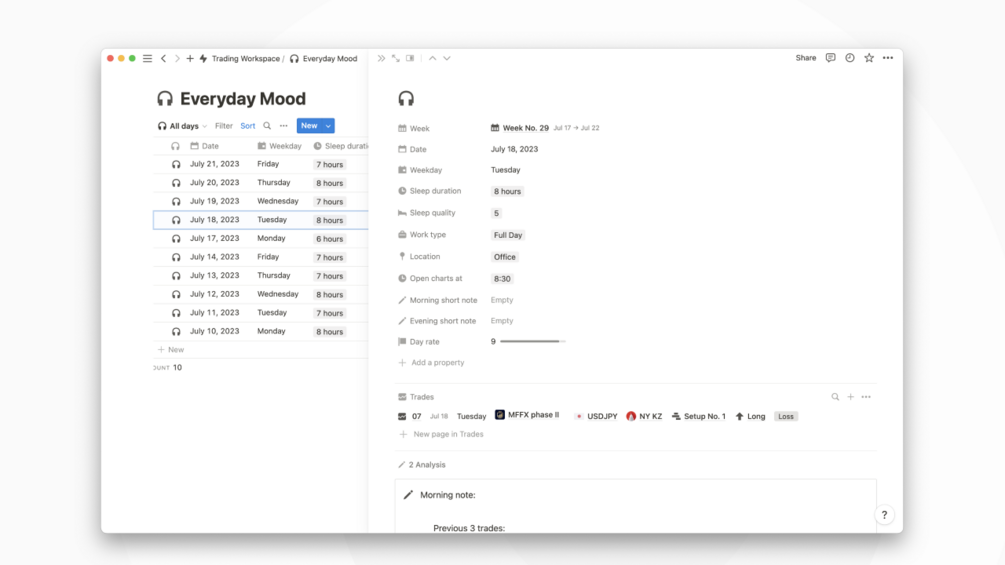This screenshot has height=565, width=1005.
Task: Select the Sleep duration column header
Action: (x=340, y=146)
